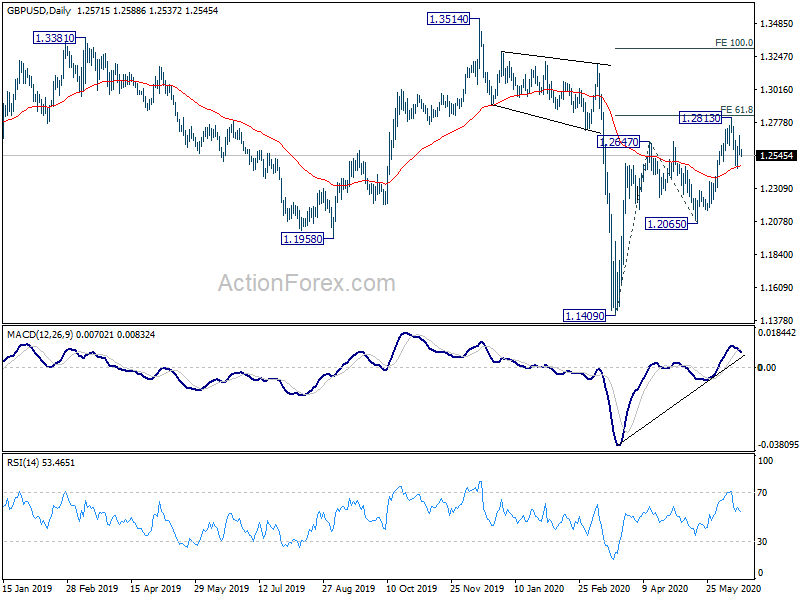Image resolution: width=800 pixels, height=600 pixels.
Task: Click the 27 Aug 2019 date label
Action: 348,589
